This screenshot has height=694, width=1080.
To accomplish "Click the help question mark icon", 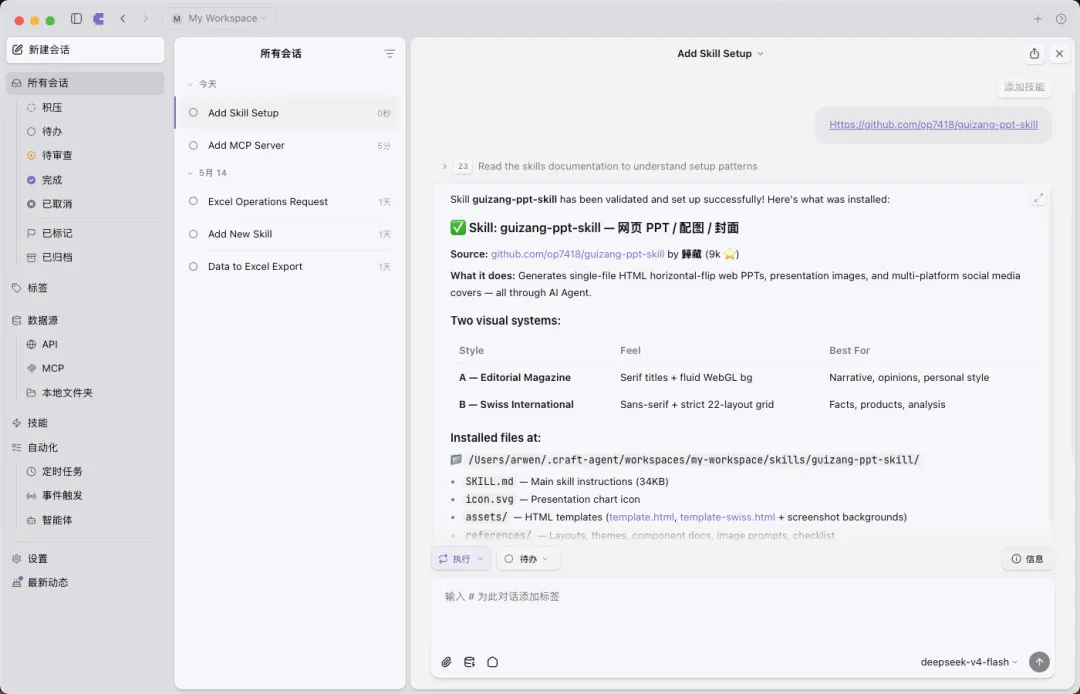I will [1061, 19].
